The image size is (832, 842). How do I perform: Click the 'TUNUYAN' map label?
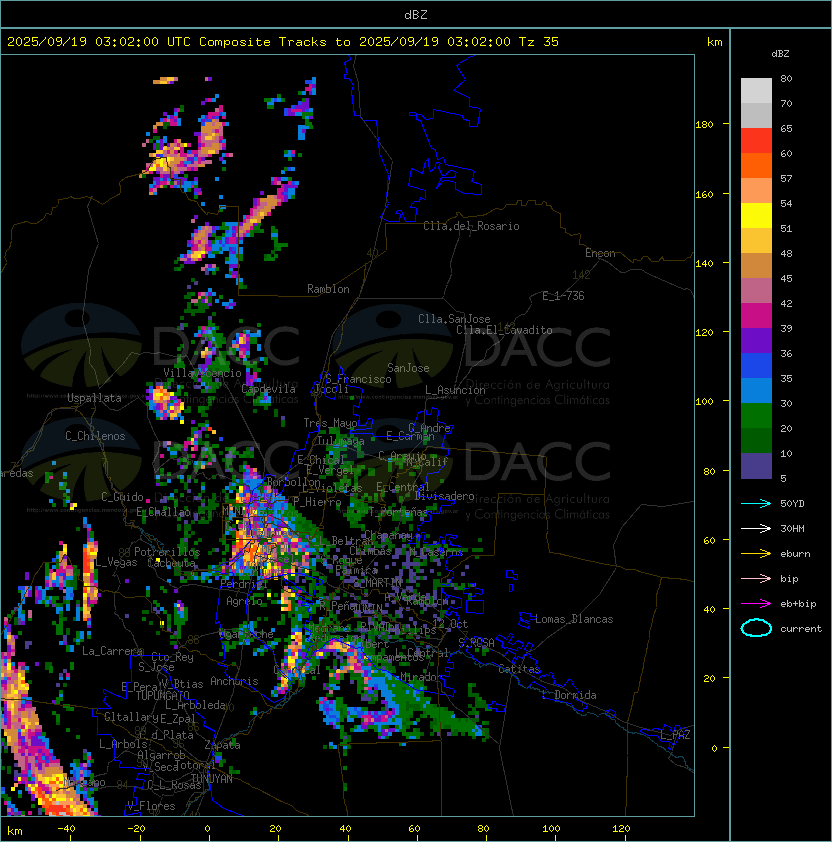click(x=212, y=779)
